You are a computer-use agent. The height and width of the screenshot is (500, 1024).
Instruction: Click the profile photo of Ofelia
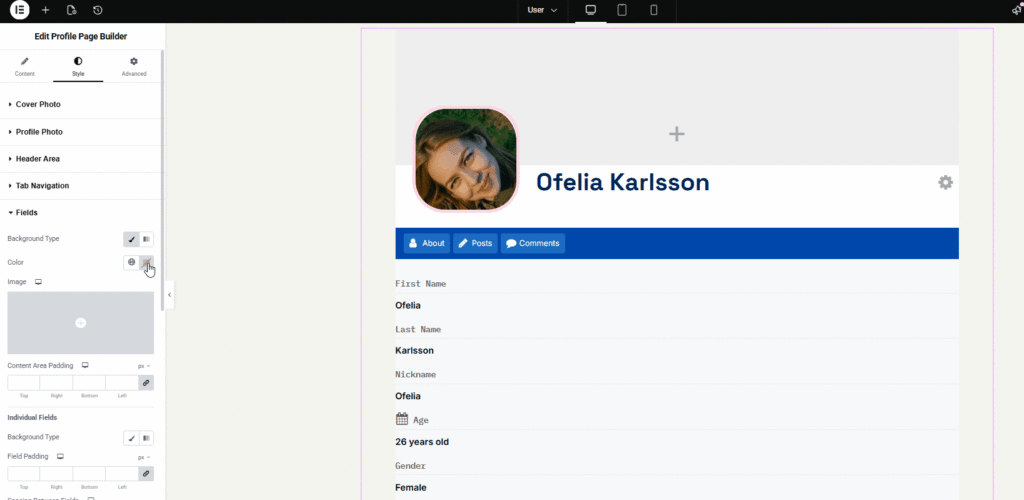point(466,160)
